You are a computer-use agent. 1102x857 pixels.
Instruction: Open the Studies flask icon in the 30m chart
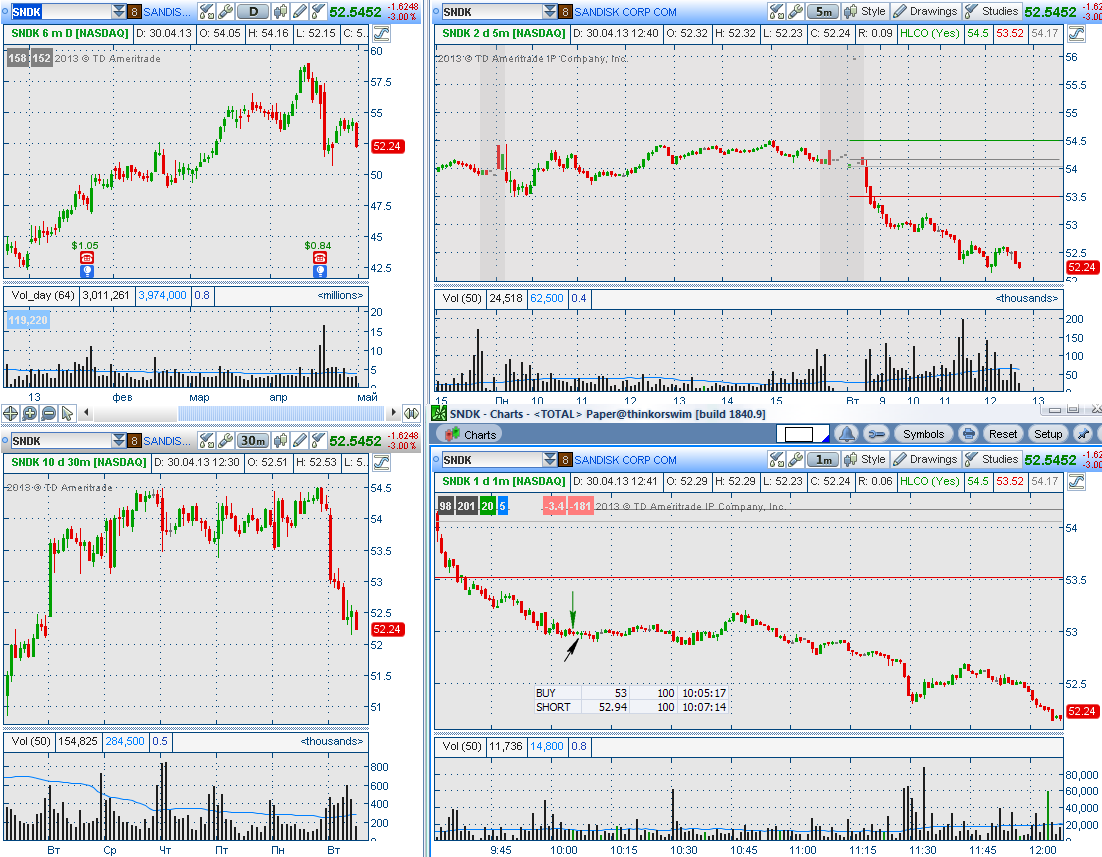(x=318, y=441)
